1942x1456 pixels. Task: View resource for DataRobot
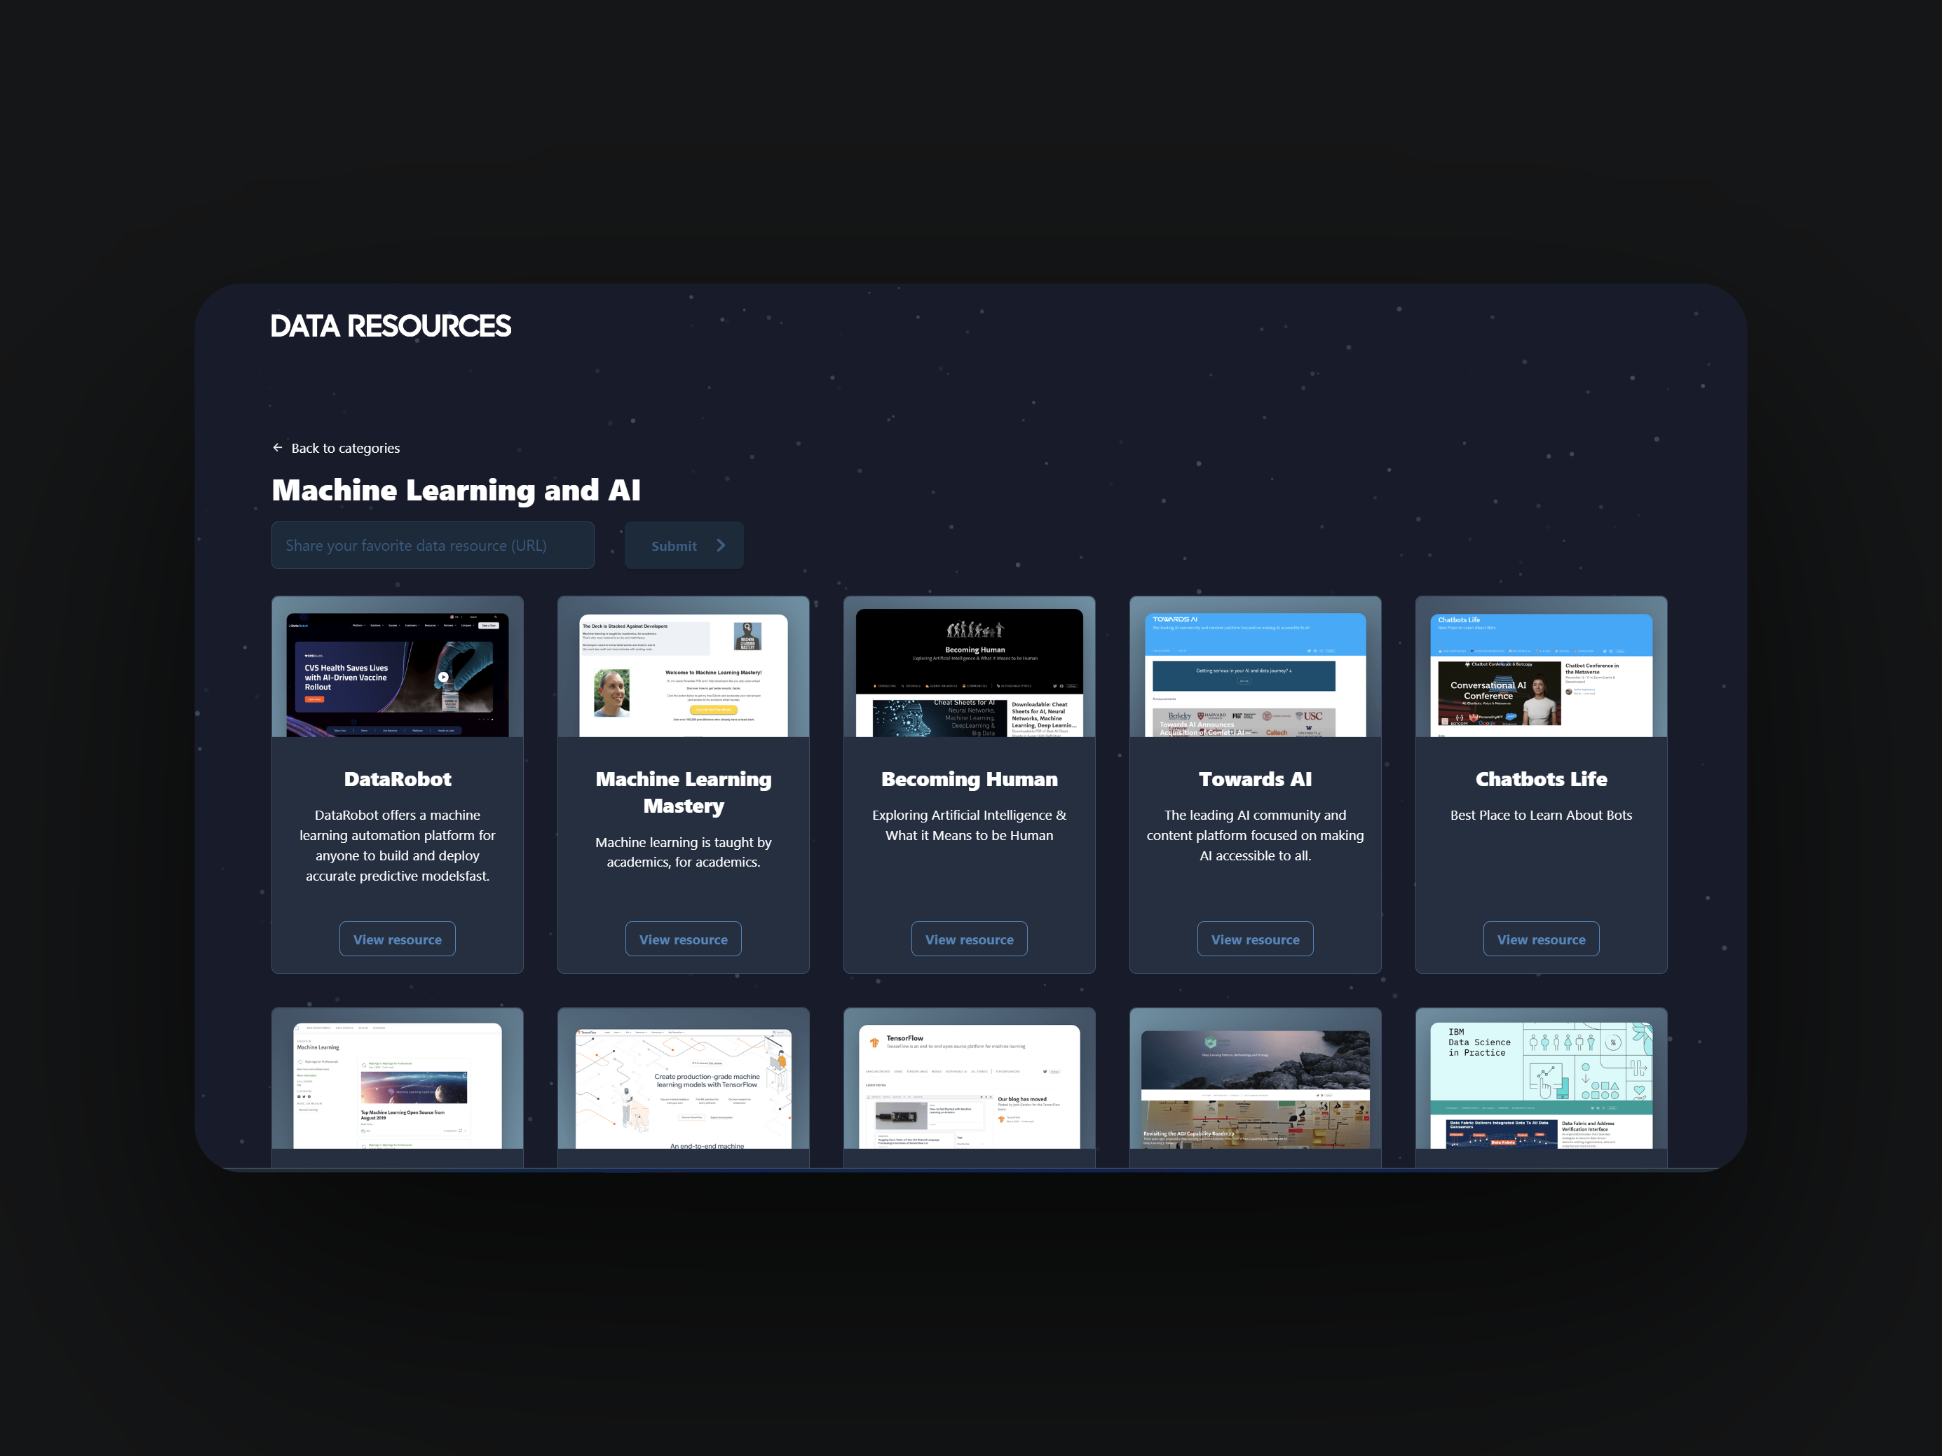(x=397, y=939)
